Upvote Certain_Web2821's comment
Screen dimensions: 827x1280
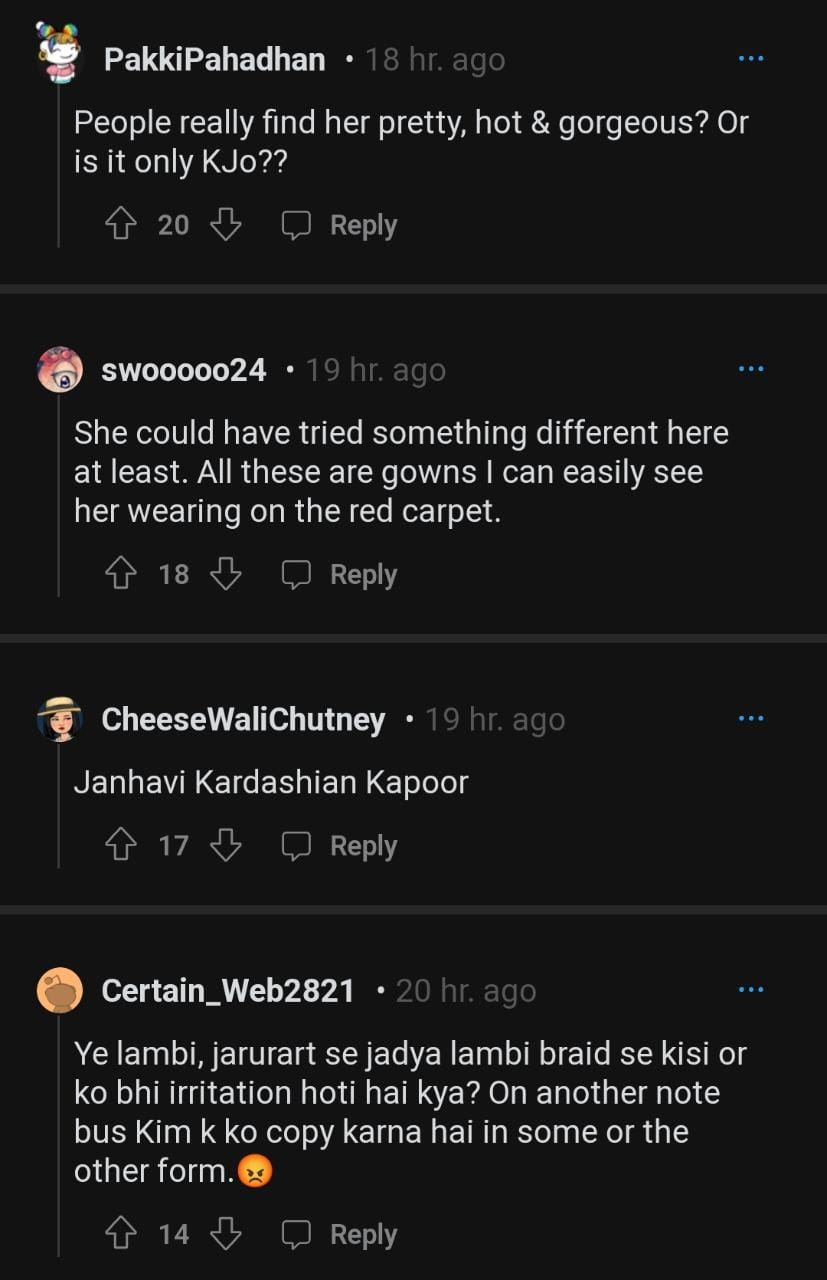click(121, 1235)
